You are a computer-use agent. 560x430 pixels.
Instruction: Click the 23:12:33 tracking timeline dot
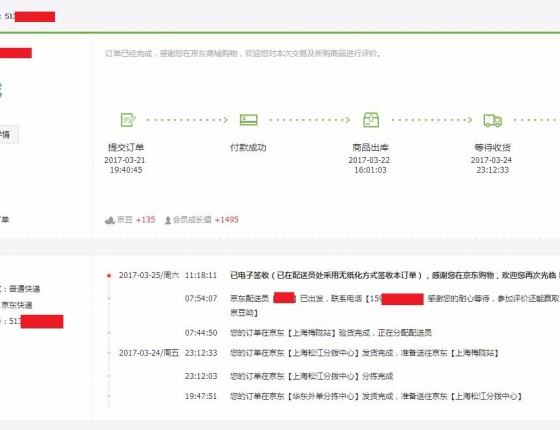[109, 353]
